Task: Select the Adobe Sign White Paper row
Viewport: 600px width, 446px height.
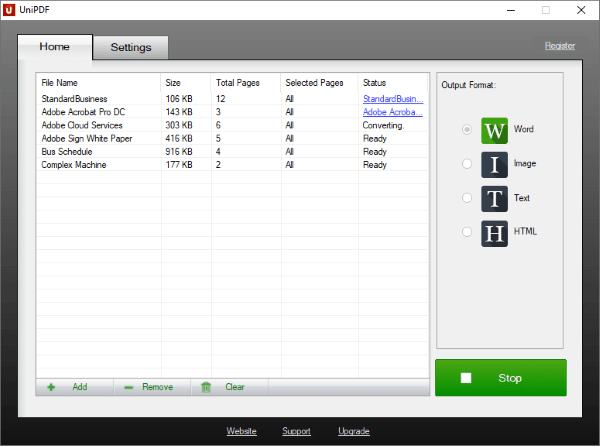Action: click(x=233, y=138)
